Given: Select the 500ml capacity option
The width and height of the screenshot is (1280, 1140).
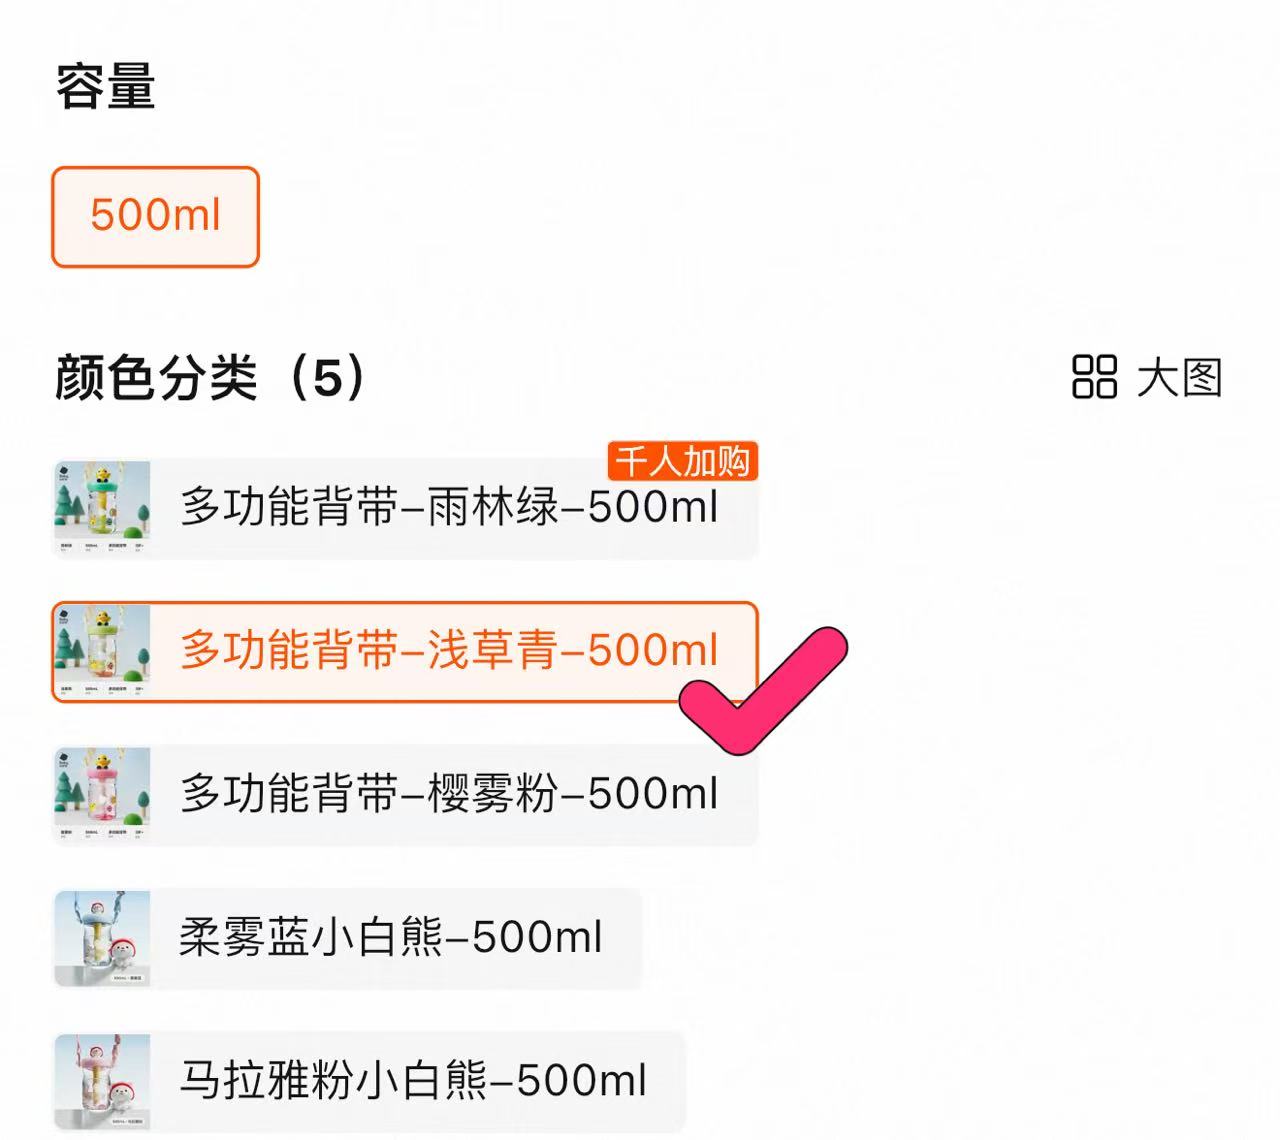Looking at the screenshot, I should (155, 215).
